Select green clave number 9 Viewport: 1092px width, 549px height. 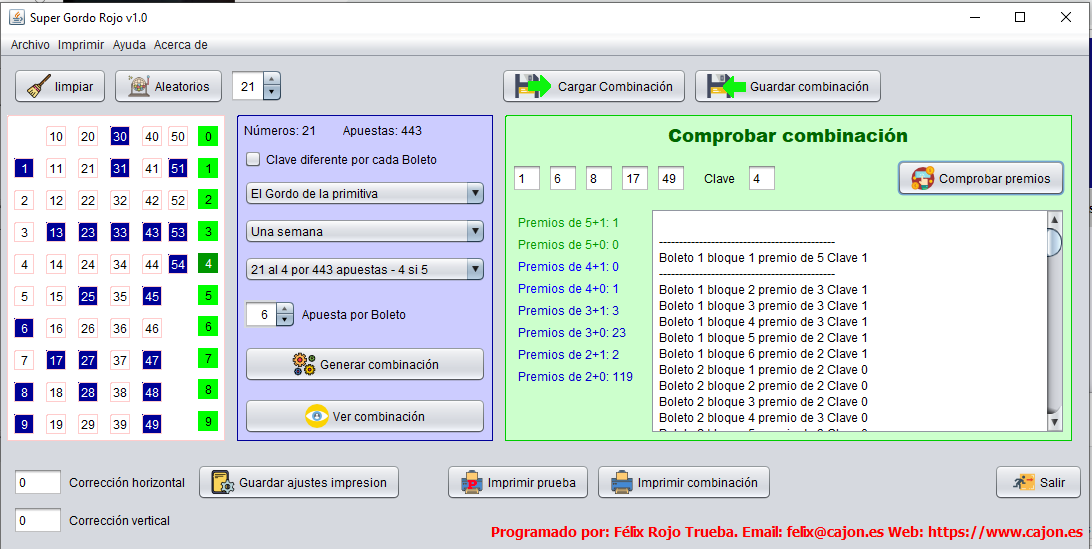coord(208,421)
